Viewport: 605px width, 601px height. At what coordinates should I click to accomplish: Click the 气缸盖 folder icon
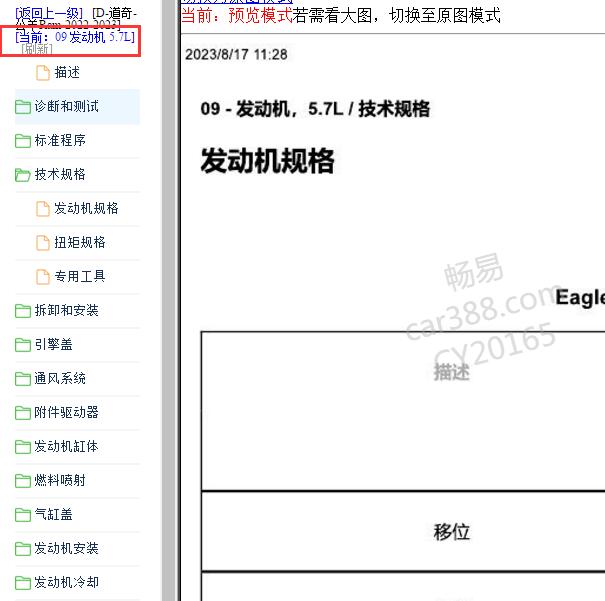[23, 514]
